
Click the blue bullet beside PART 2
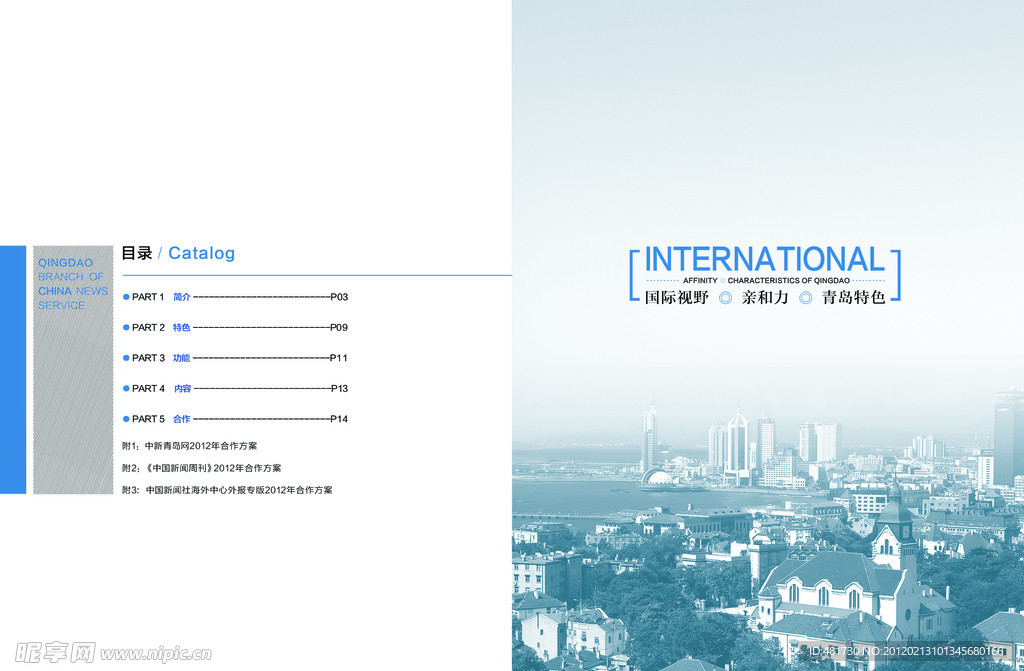tap(125, 327)
